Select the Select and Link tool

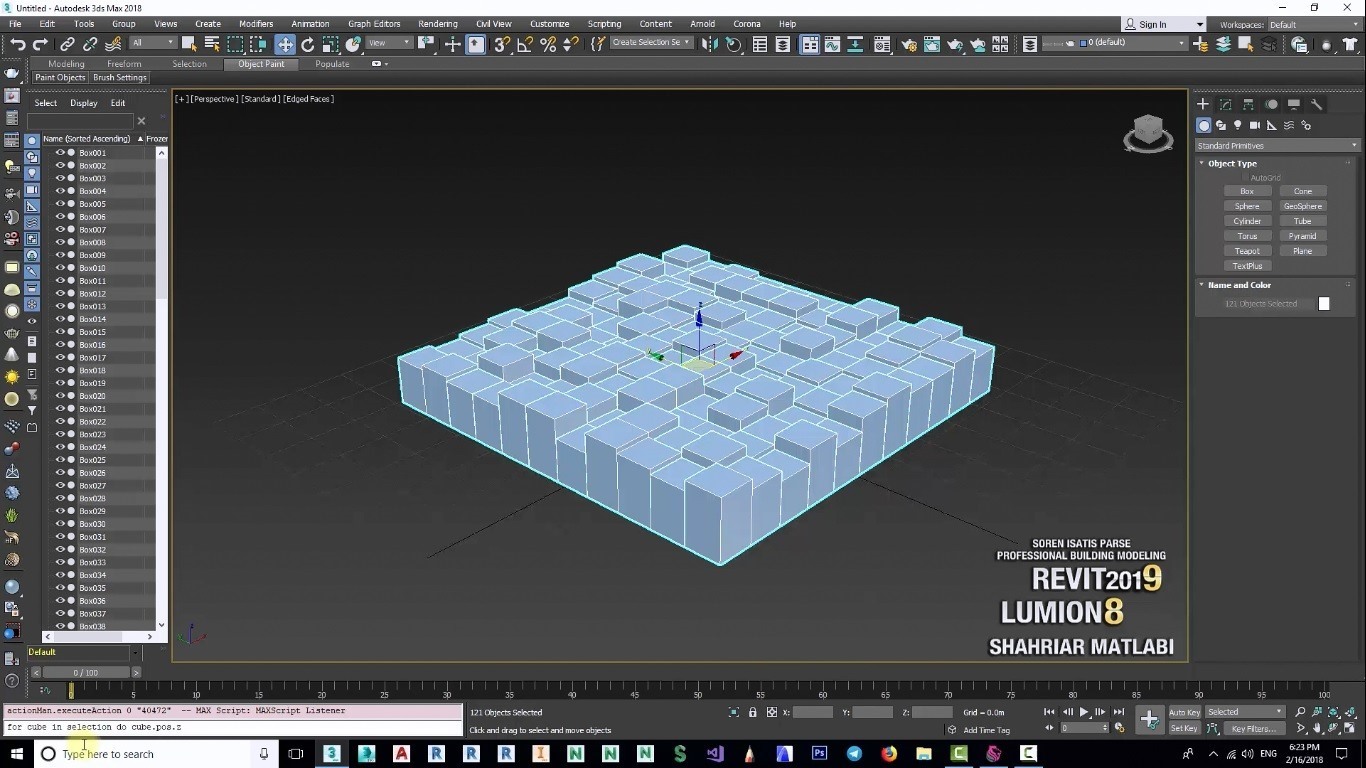tap(67, 44)
